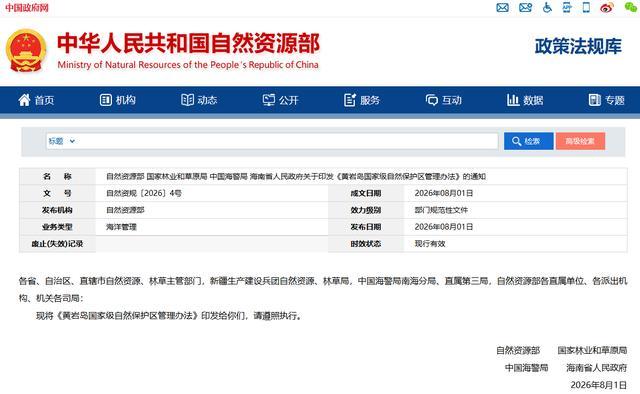The width and height of the screenshot is (640, 394).
Task: Click the 废止(失效)记录 label cell
Action: point(58,244)
